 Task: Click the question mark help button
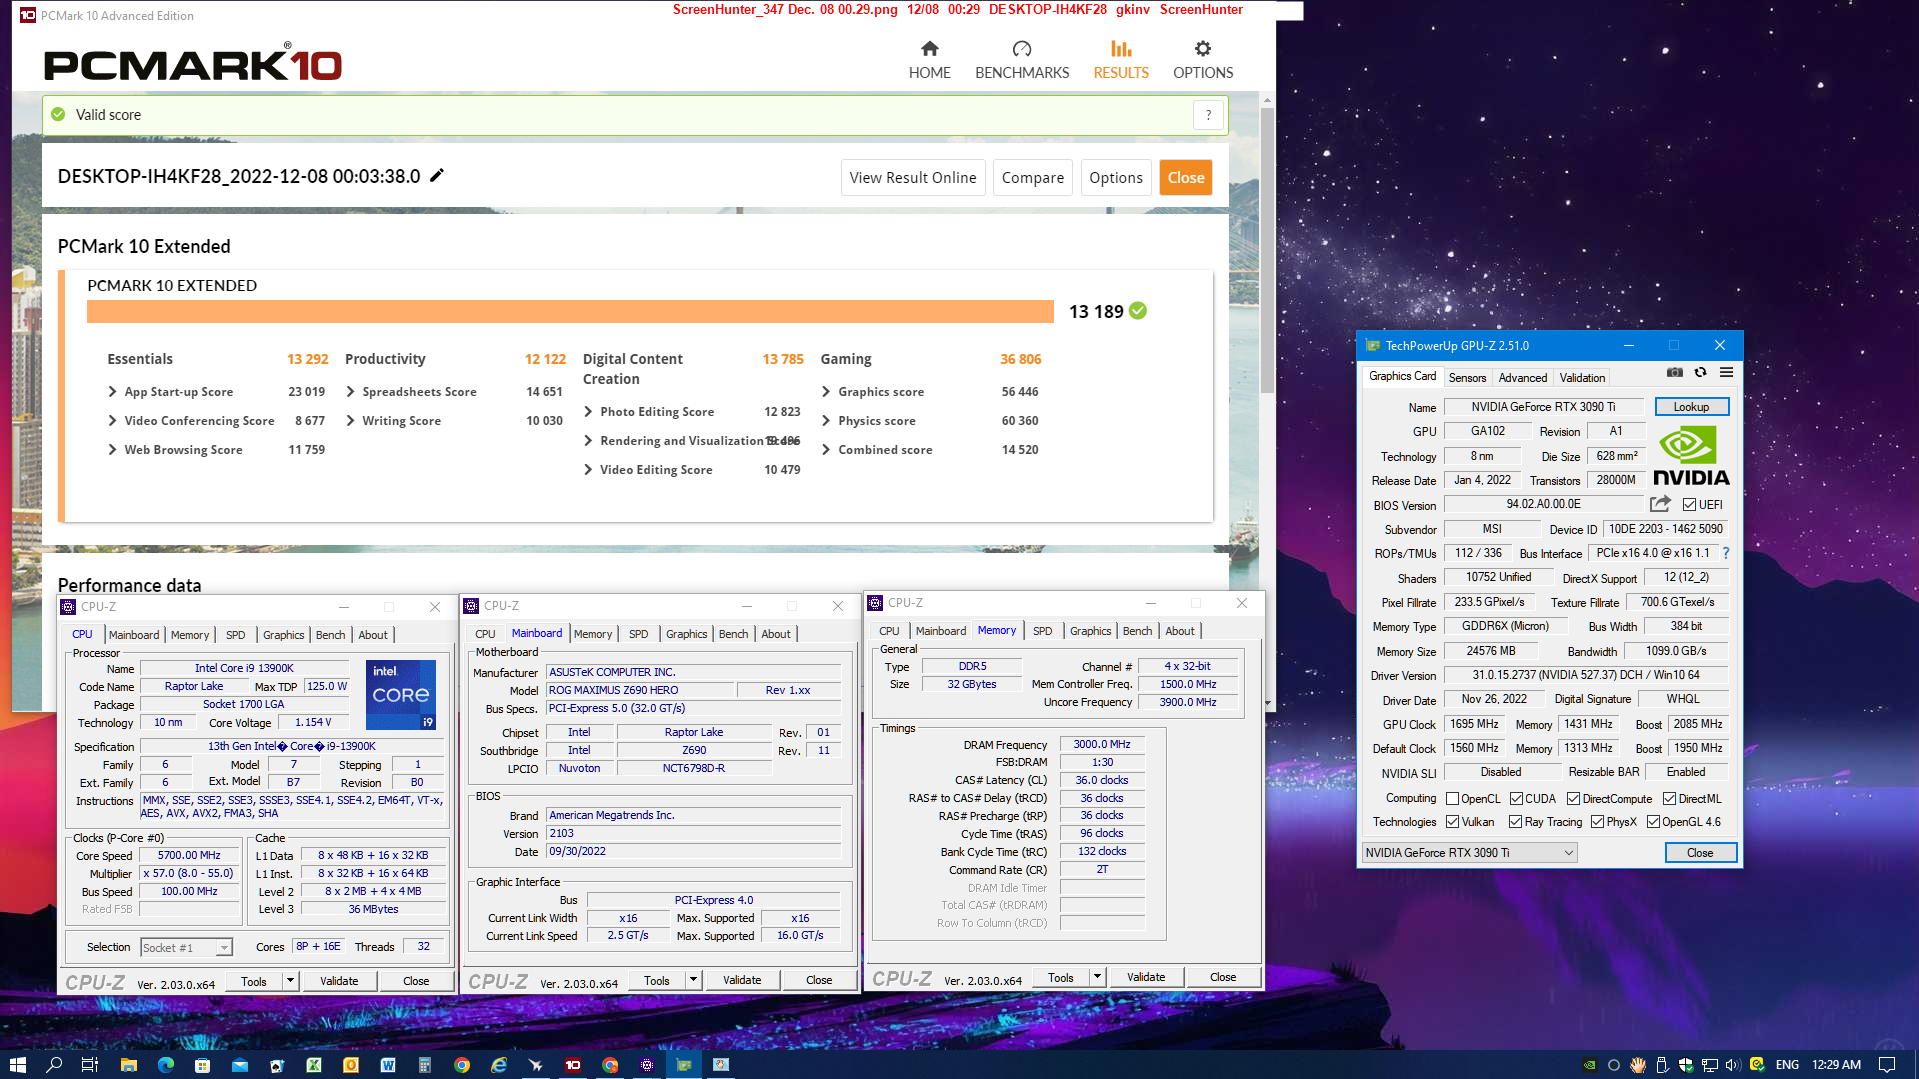coord(1208,115)
